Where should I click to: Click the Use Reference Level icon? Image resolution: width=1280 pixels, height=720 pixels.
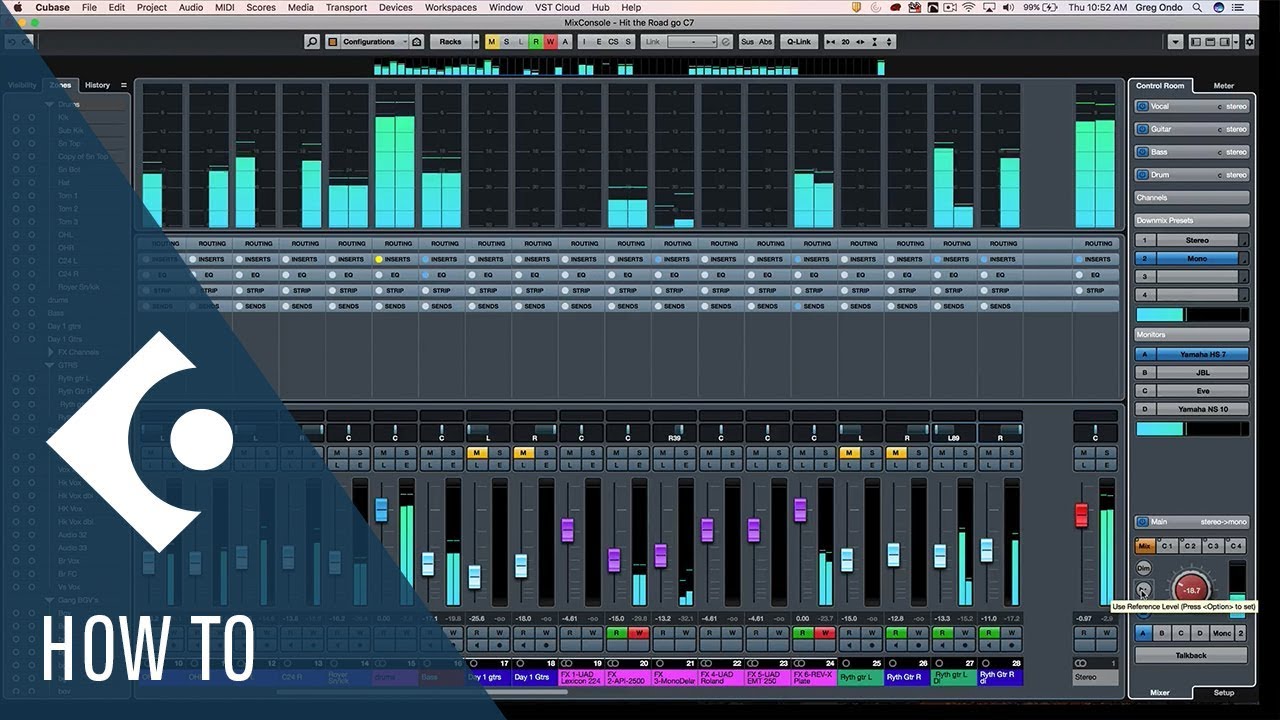(1144, 590)
